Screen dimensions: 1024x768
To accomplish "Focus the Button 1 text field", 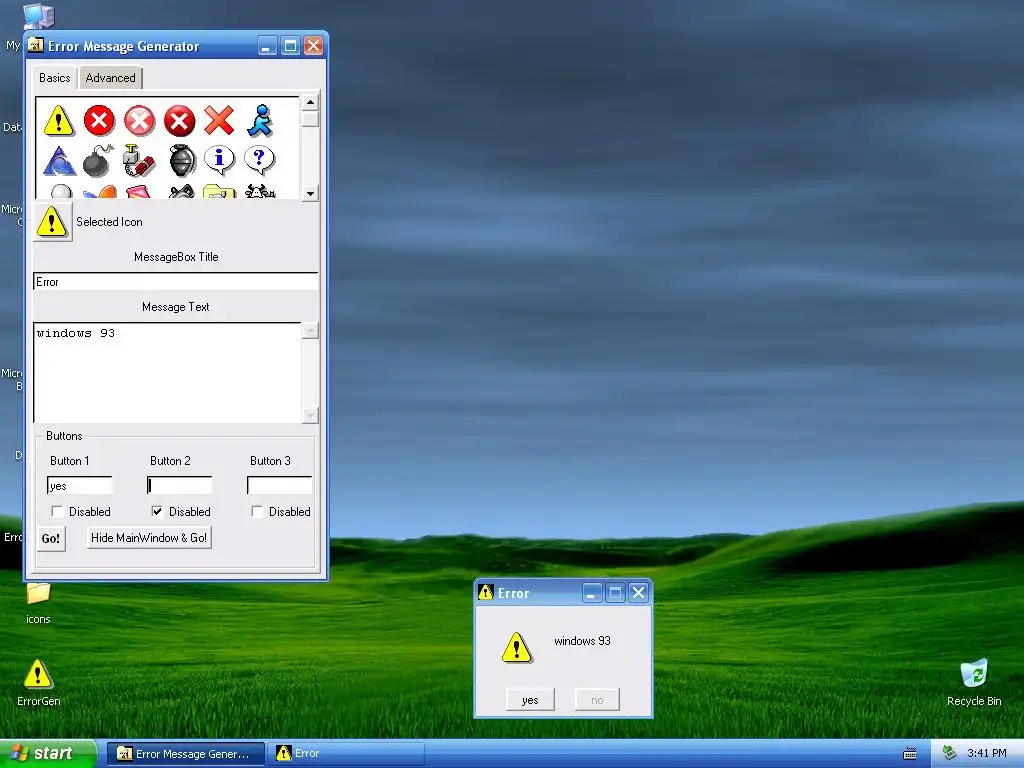I will [80, 485].
